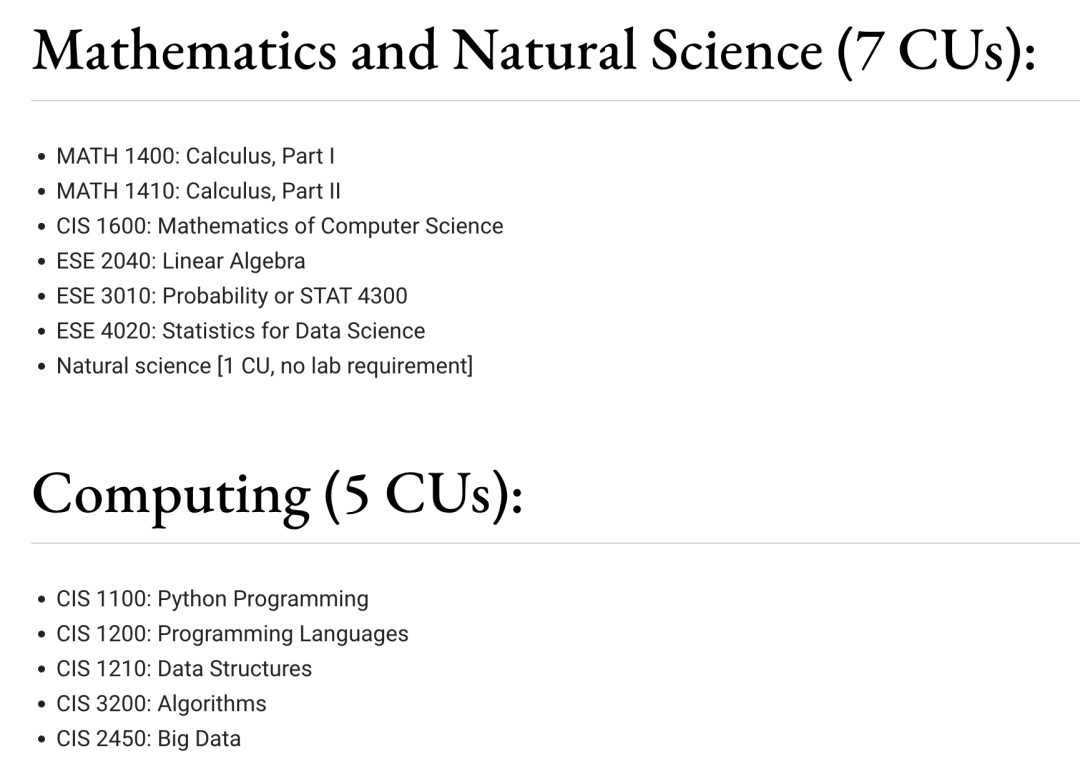Click the 'Mathematics and Natural Science' heading text

coord(426,50)
